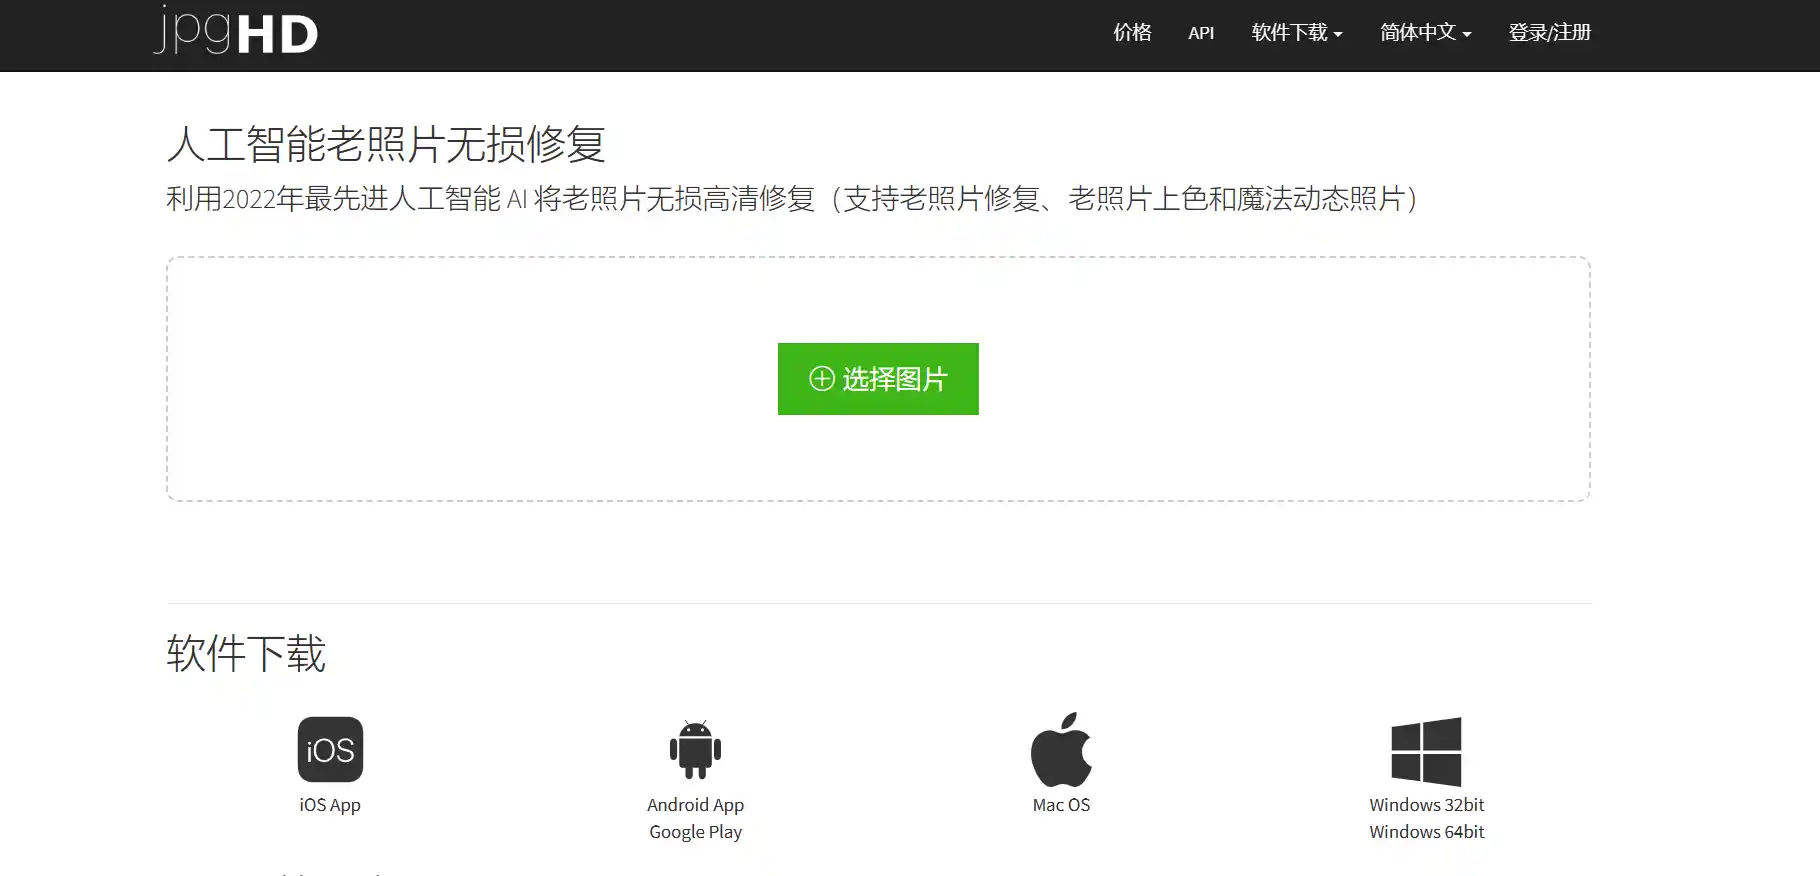Viewport: 1820px width, 876px height.
Task: Click the 软件下载 section heading
Action: click(246, 653)
